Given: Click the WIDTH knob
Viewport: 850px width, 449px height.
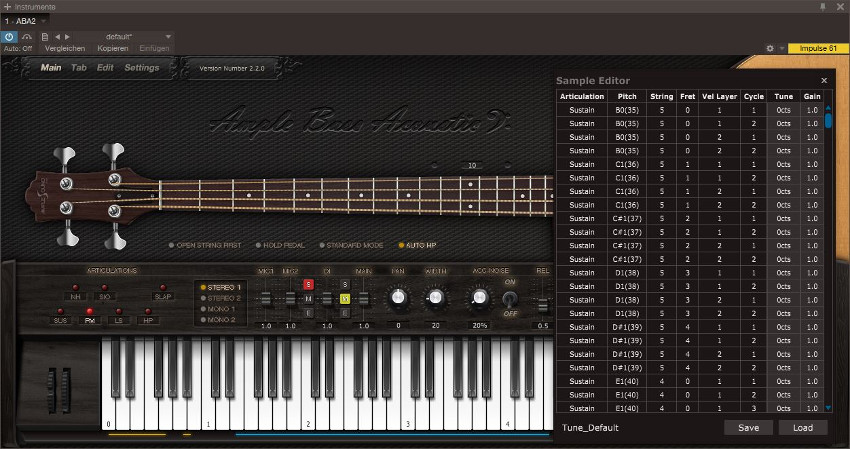Looking at the screenshot, I should point(435,298).
